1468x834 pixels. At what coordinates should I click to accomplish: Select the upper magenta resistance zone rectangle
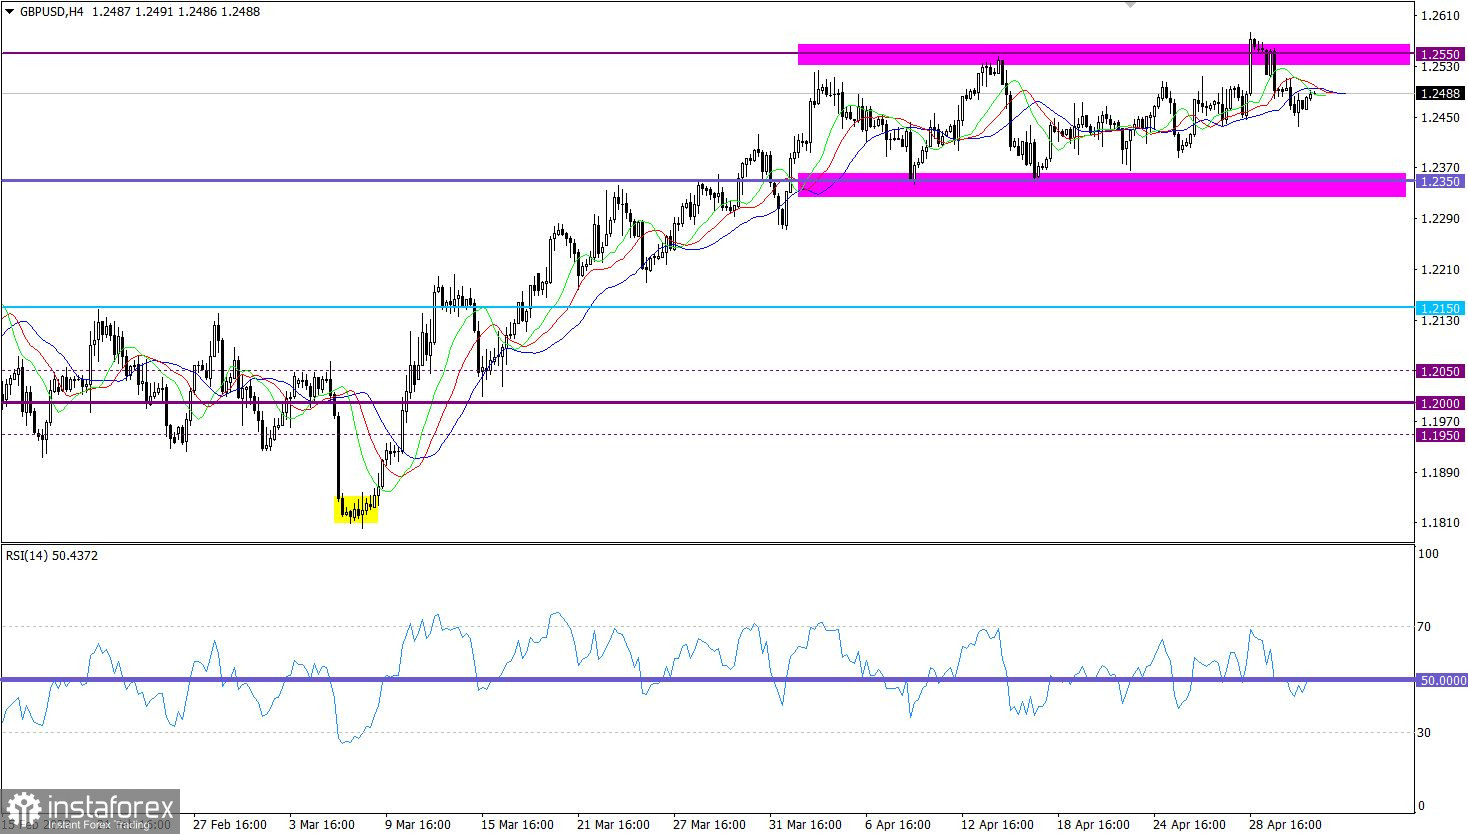point(1104,54)
